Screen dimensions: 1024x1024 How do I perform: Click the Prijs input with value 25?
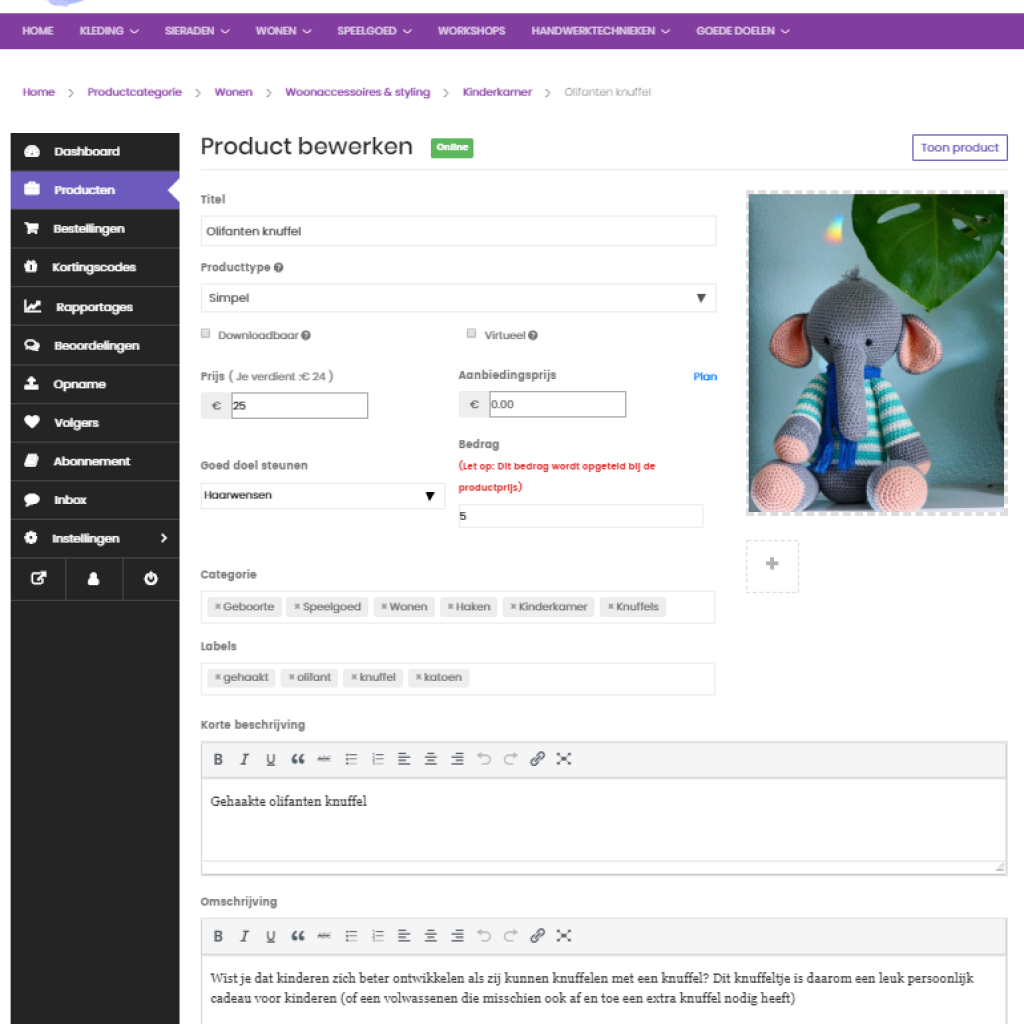299,406
